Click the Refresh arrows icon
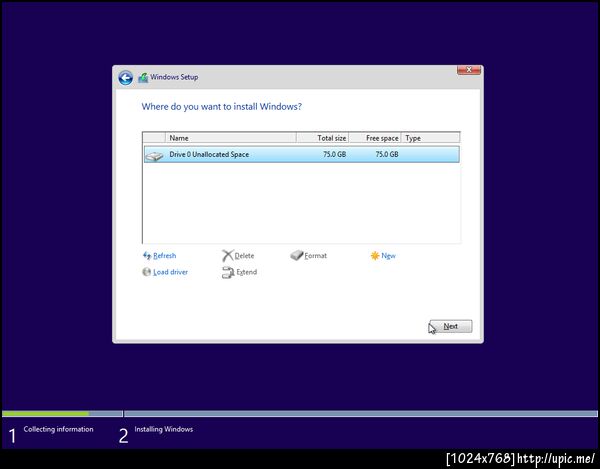 147,256
